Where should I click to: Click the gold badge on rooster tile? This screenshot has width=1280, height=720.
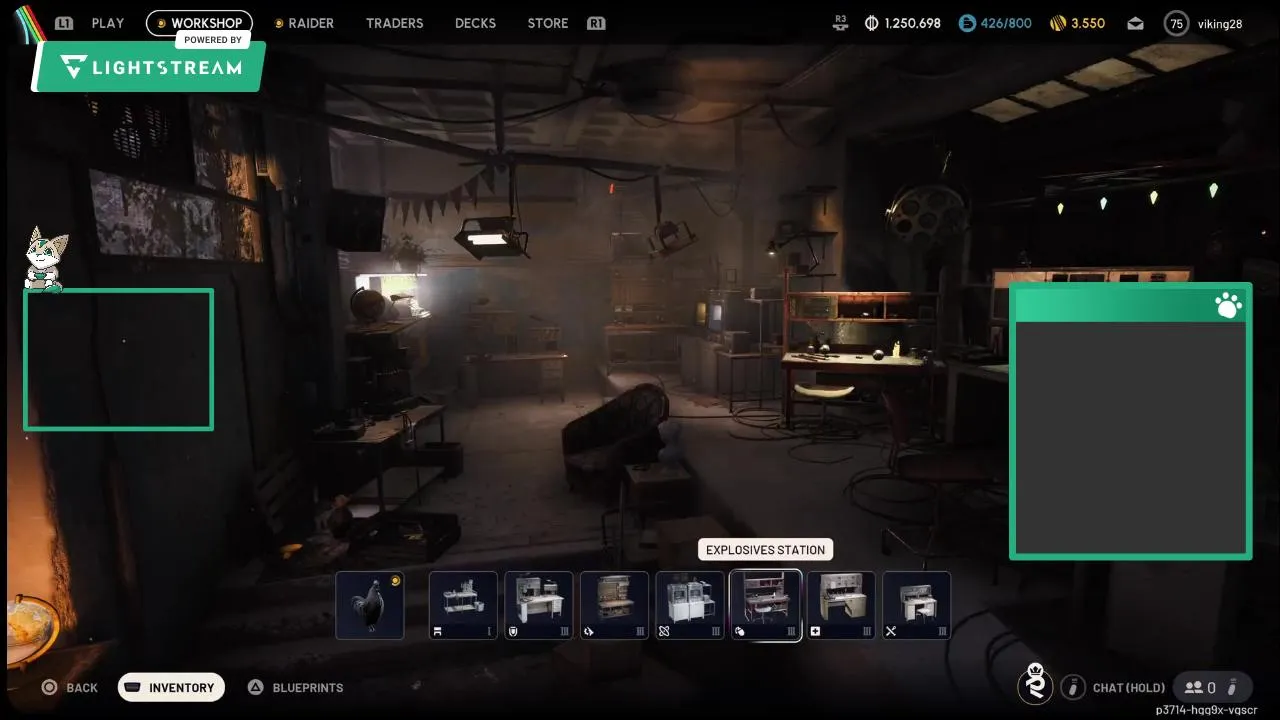(395, 581)
